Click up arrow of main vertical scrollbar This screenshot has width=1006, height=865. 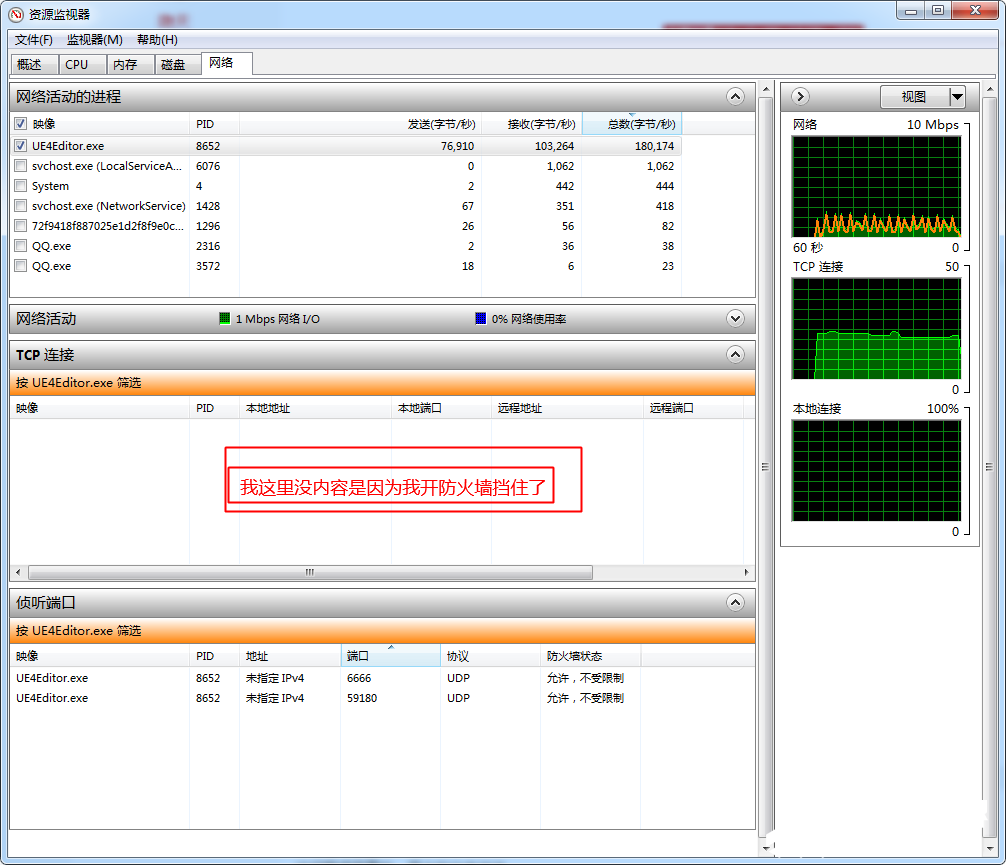[765, 89]
